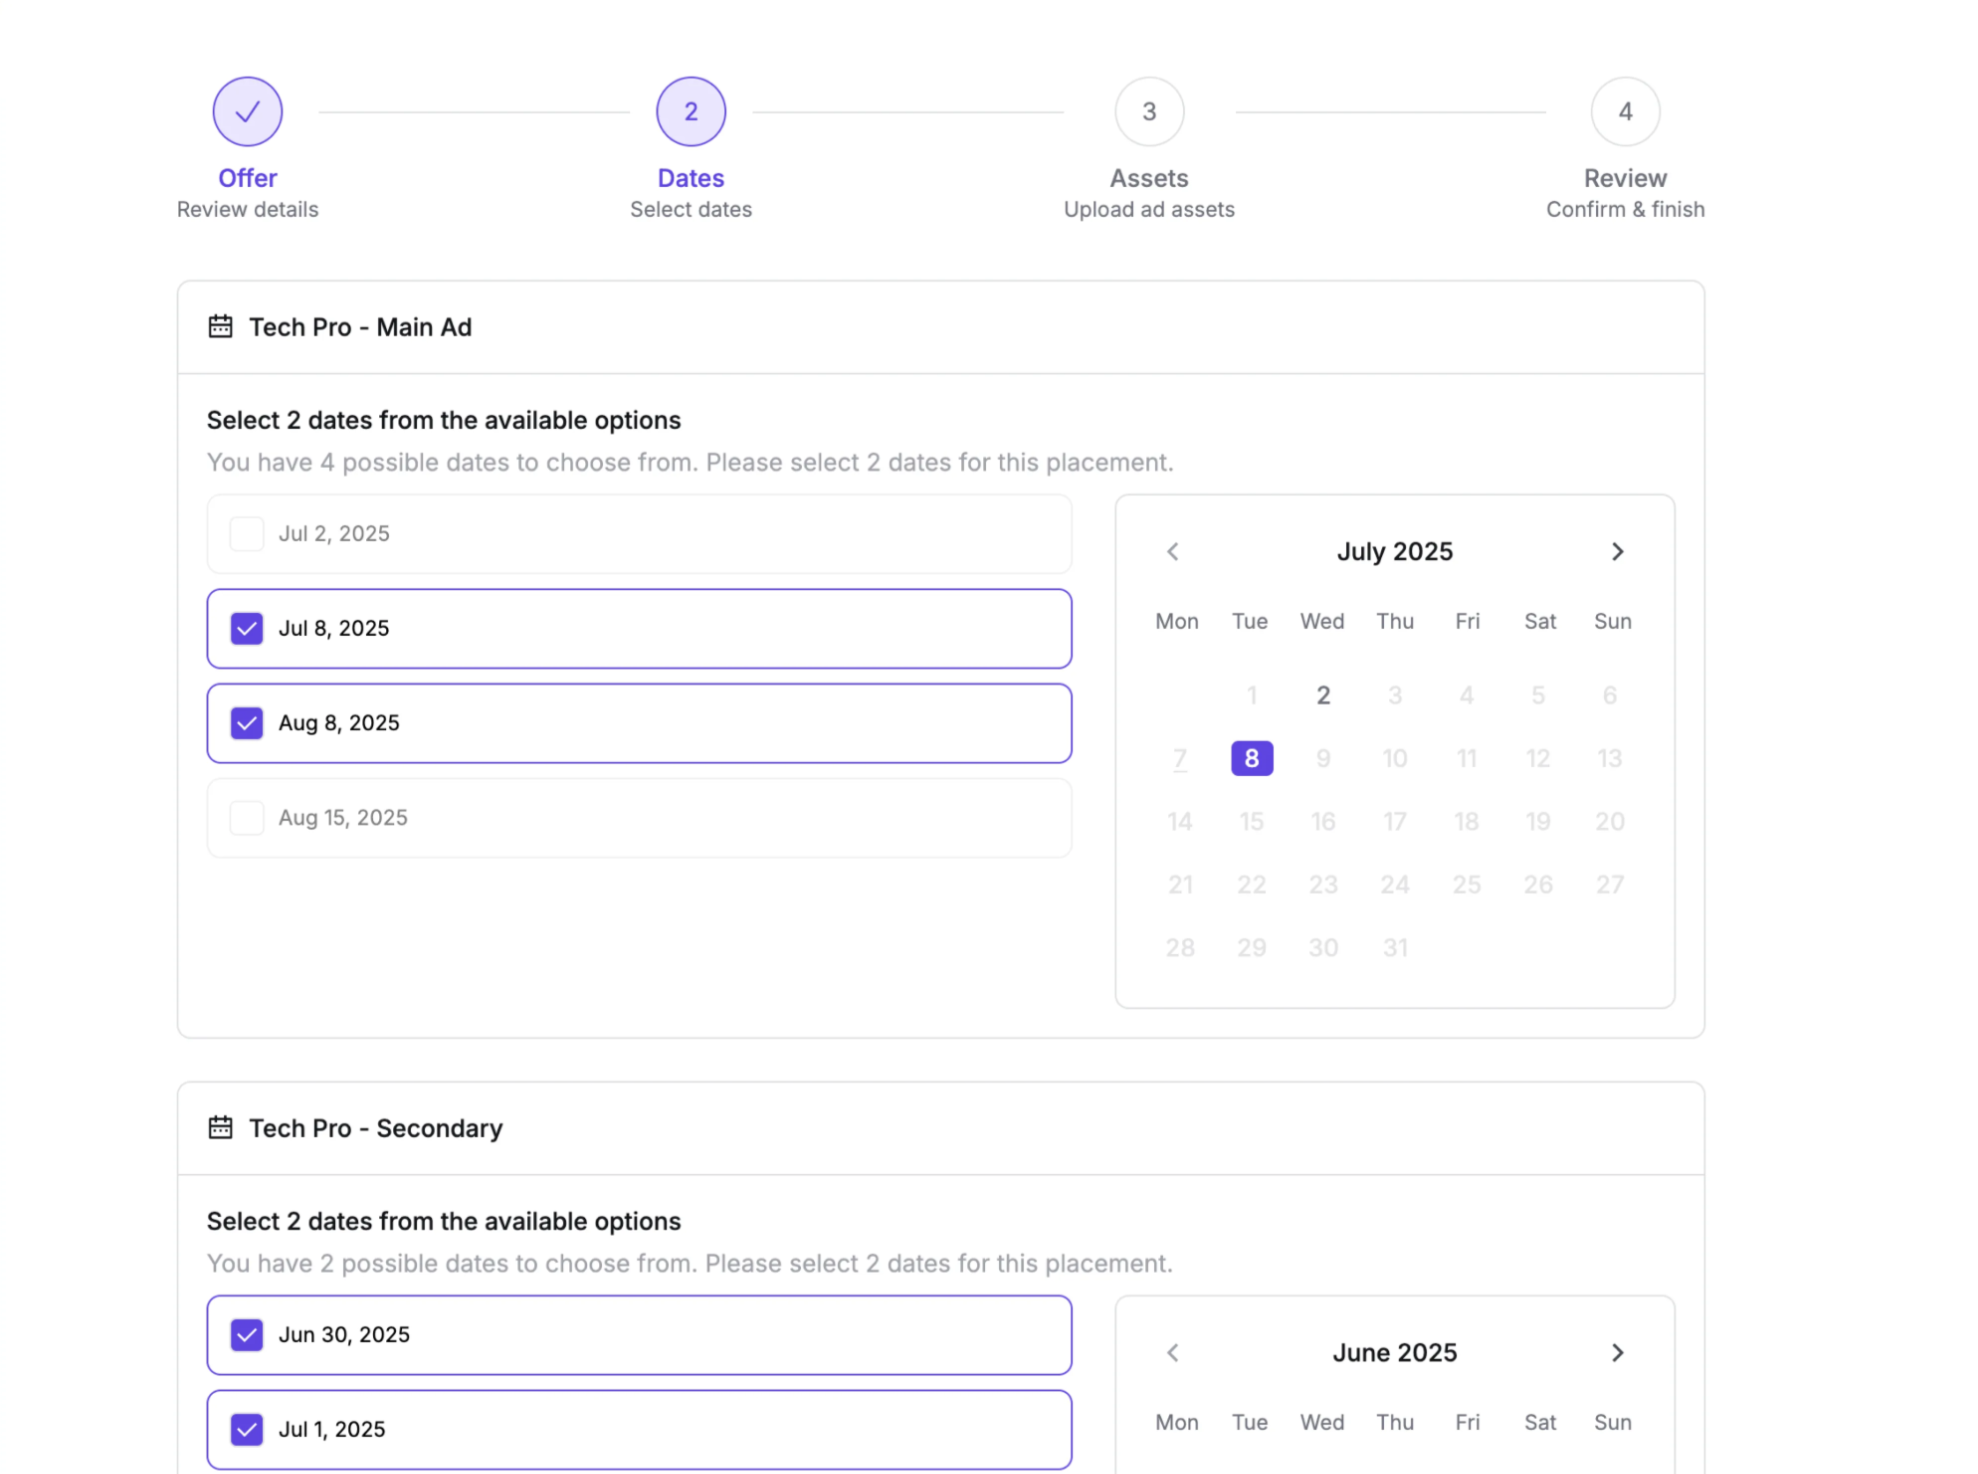Click day 31 in July 2025 calendar
Image resolution: width=1978 pixels, height=1474 pixels.
[1395, 947]
